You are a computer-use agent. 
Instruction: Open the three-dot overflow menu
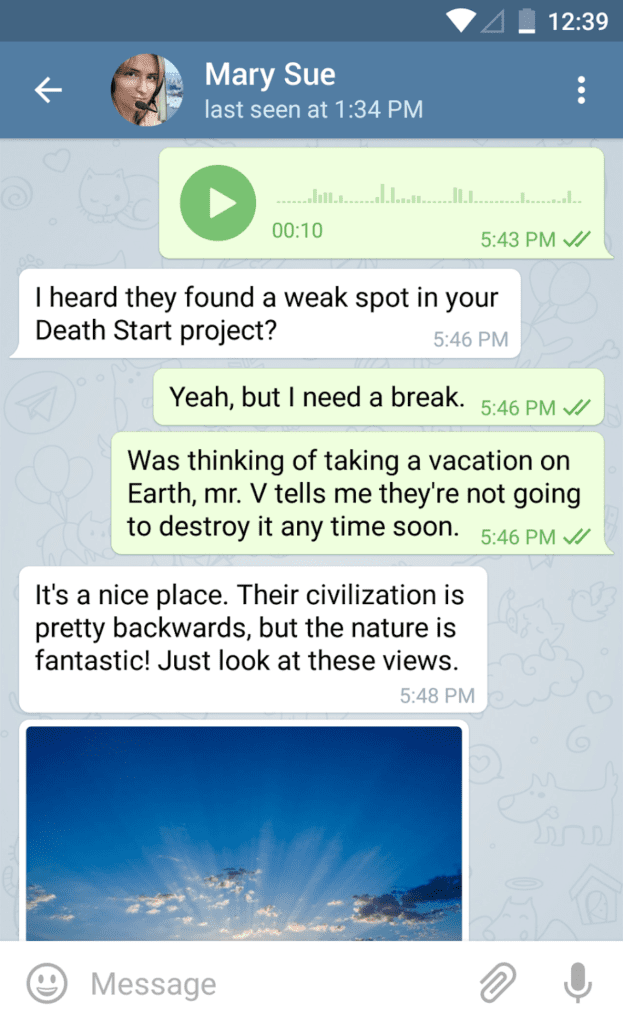point(581,90)
